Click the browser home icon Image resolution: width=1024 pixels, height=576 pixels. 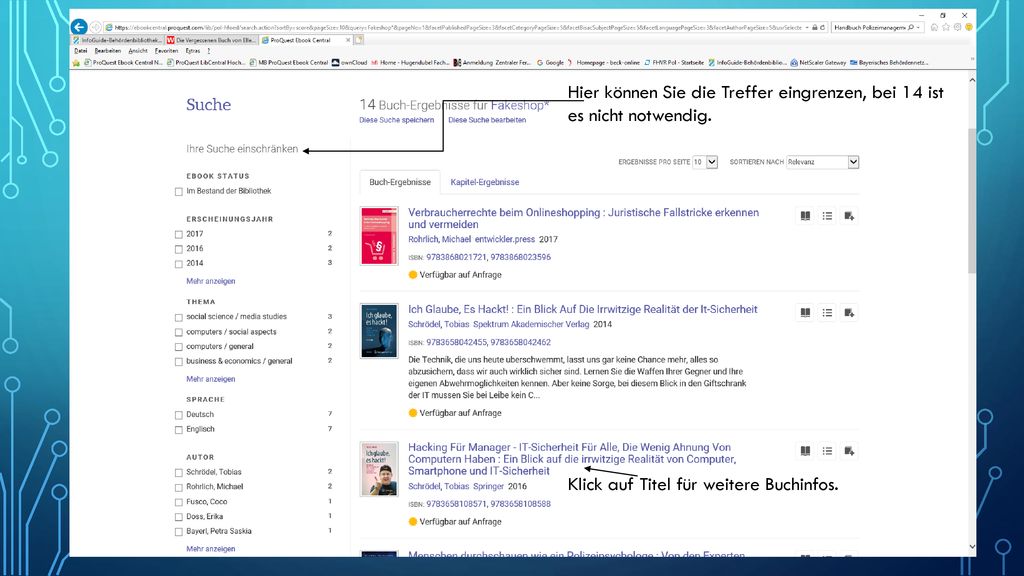tap(935, 27)
